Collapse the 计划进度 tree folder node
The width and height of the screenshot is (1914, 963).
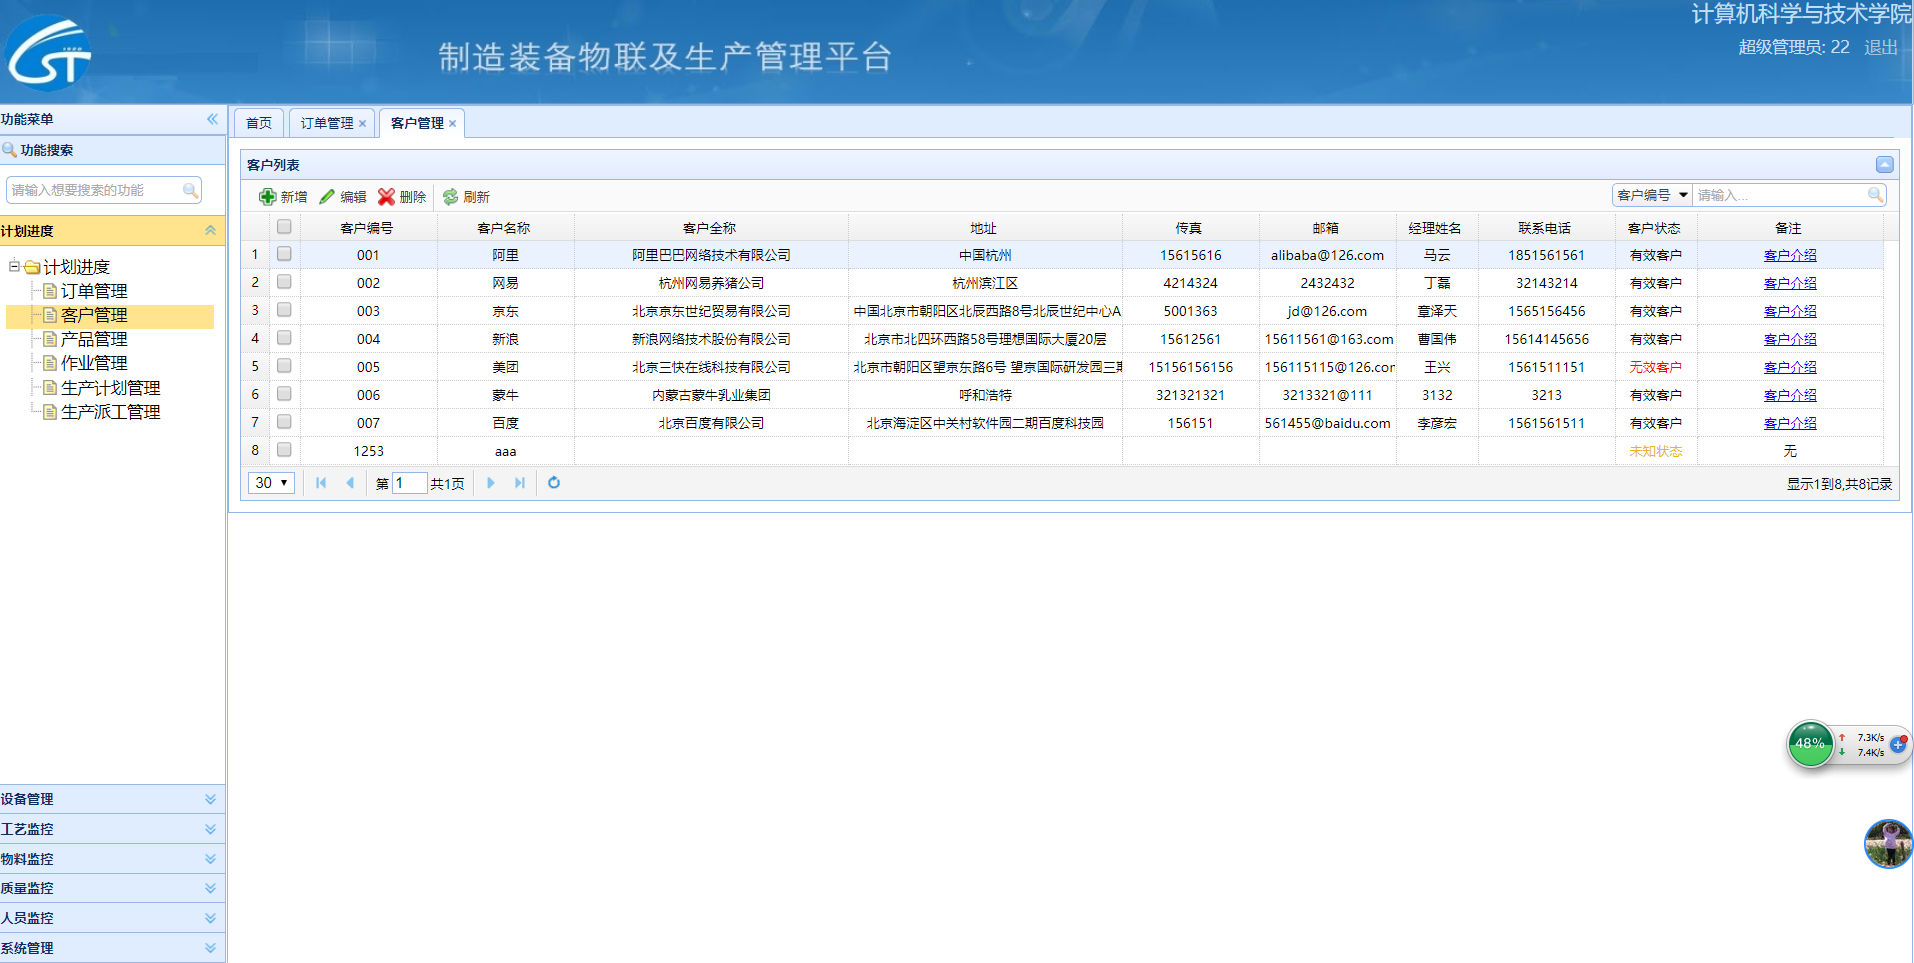(14, 266)
